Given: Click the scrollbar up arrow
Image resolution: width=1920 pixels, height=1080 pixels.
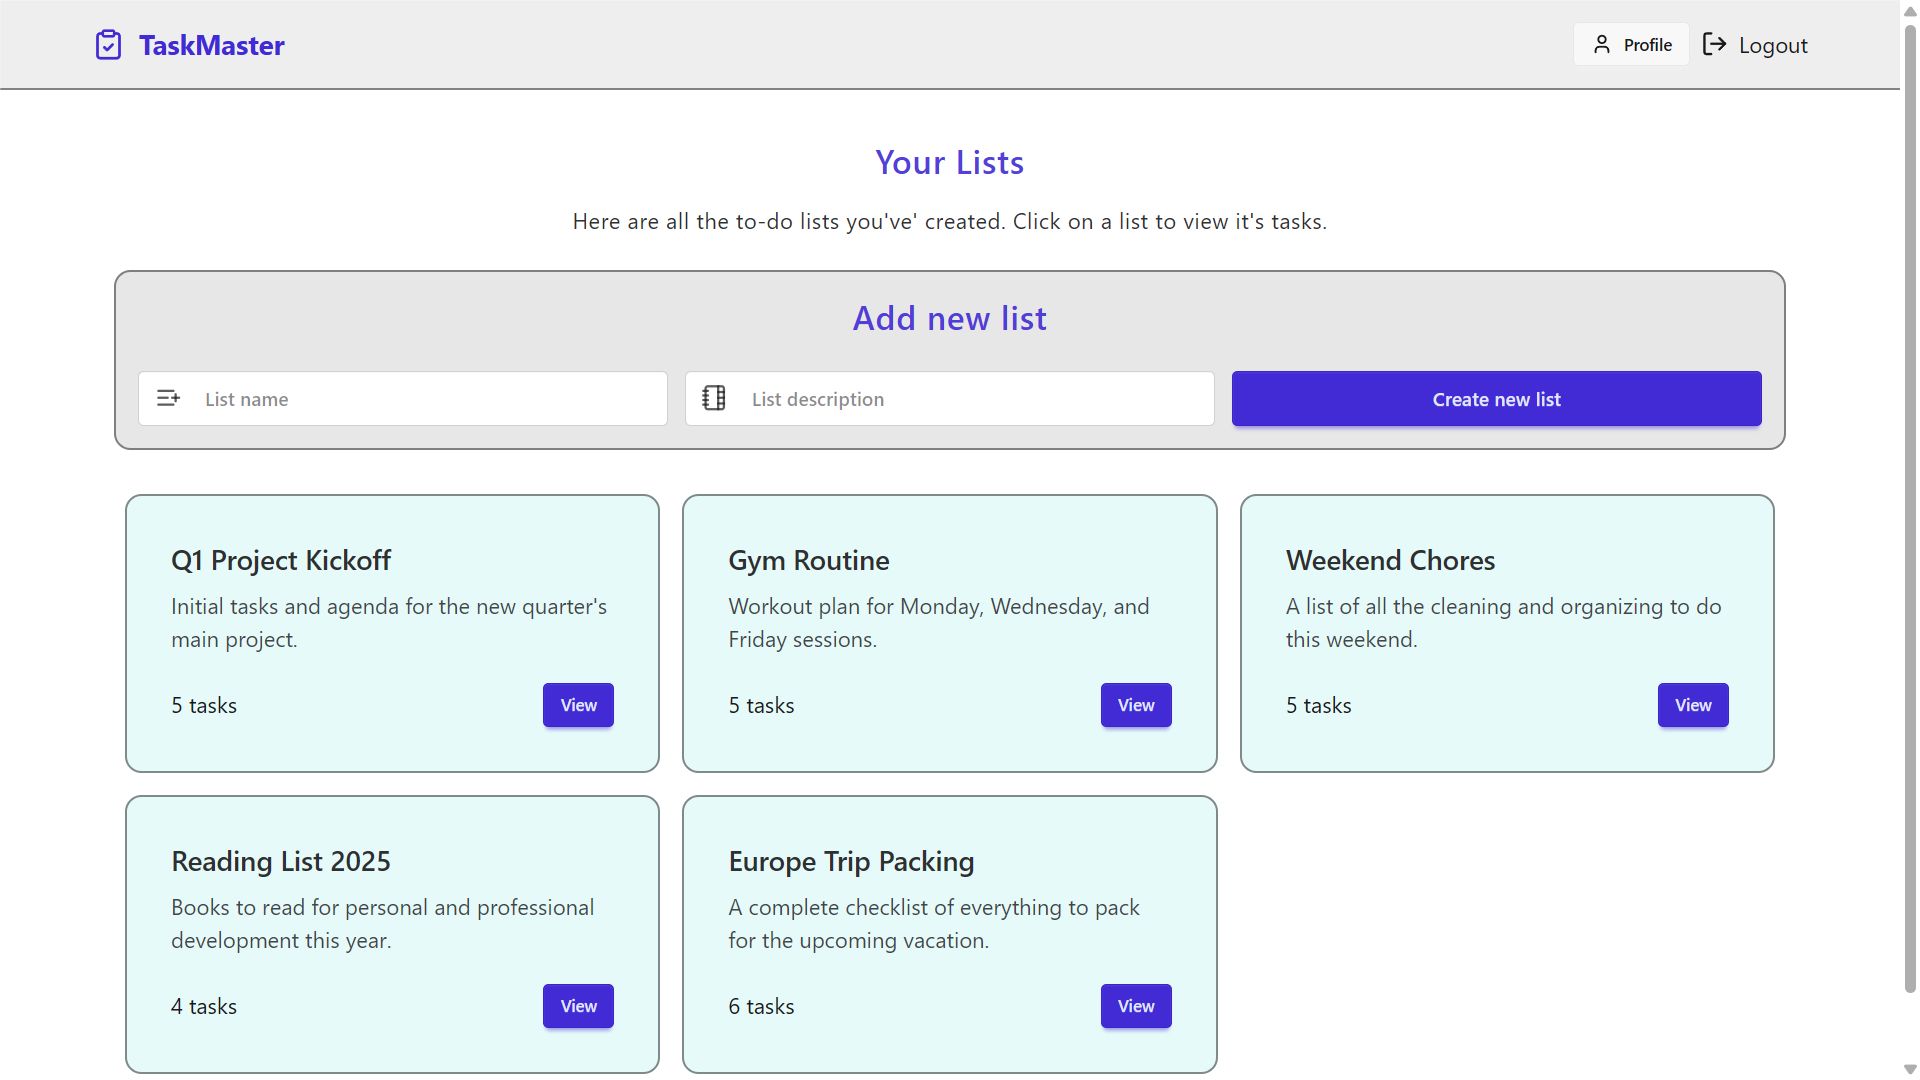Looking at the screenshot, I should (x=1910, y=10).
